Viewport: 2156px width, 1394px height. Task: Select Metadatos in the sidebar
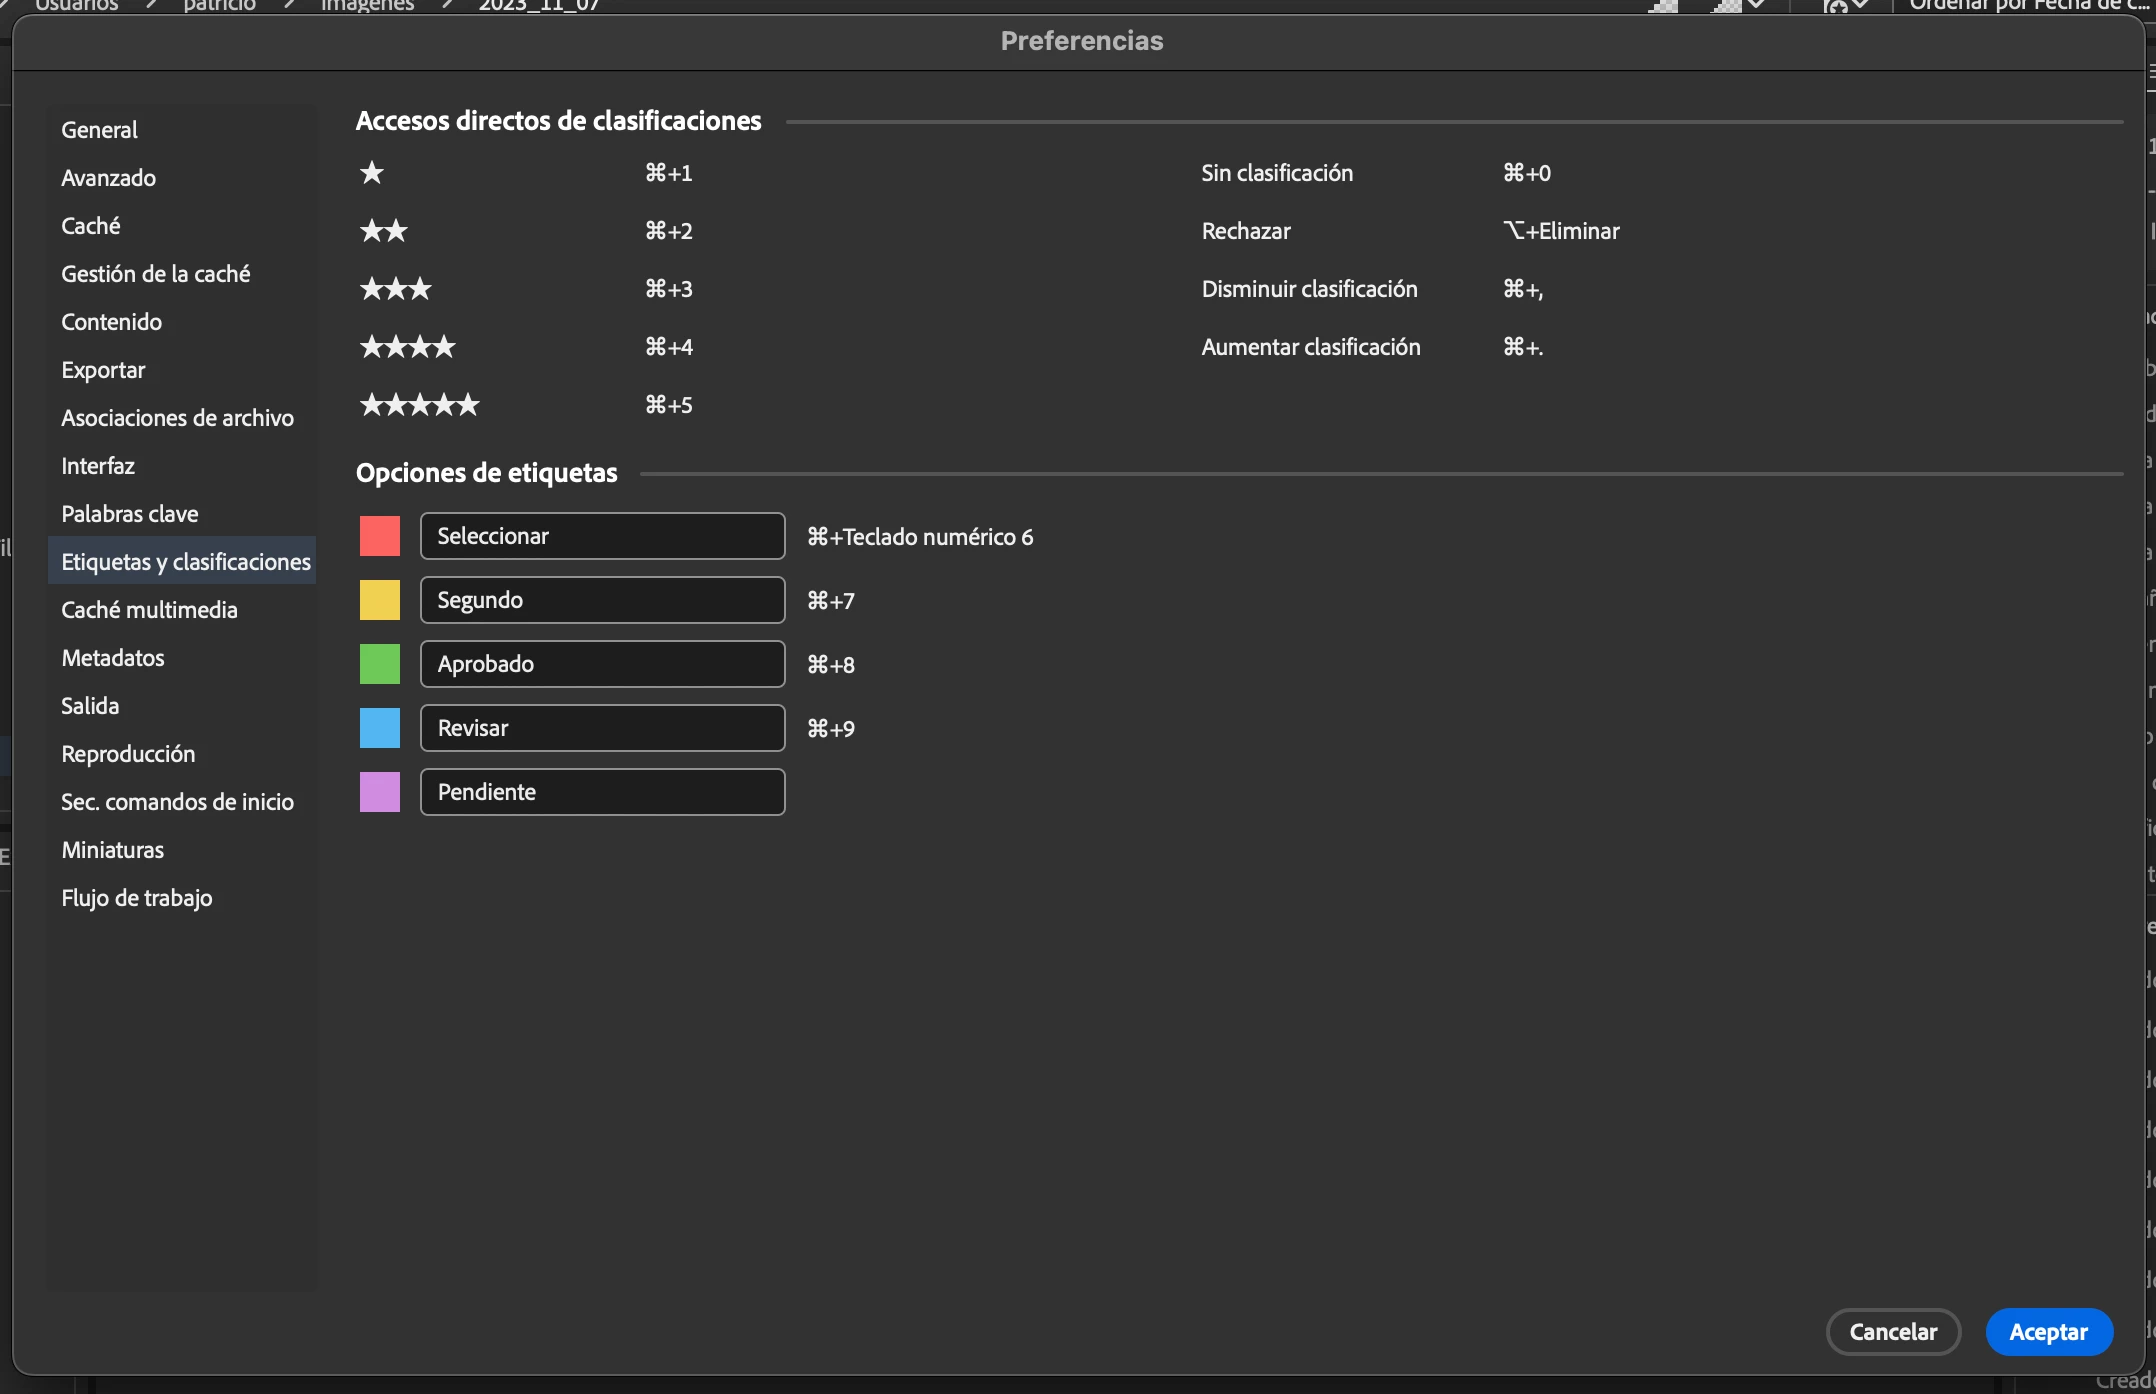click(113, 658)
